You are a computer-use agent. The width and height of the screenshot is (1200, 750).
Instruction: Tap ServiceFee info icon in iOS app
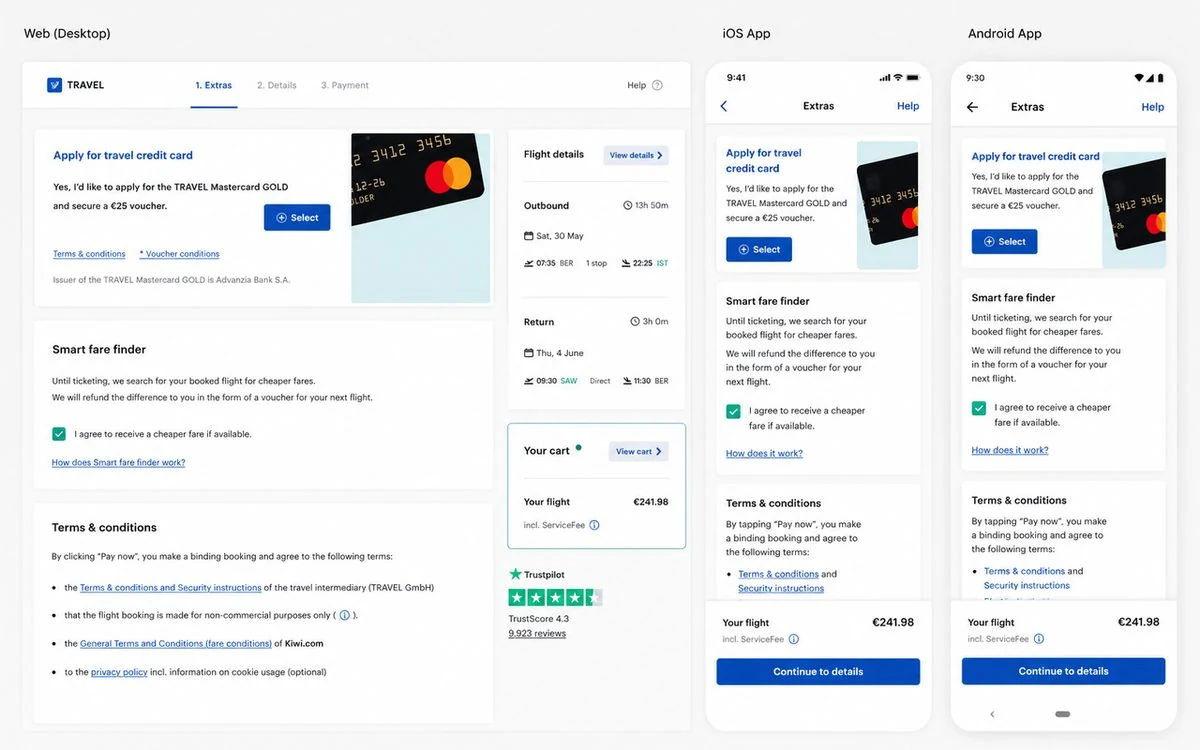pyautogui.click(x=794, y=639)
